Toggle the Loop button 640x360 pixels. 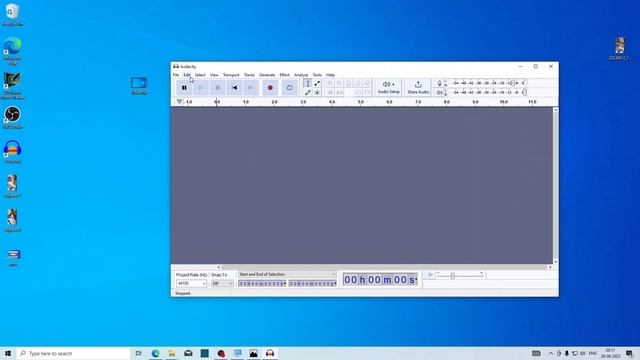(289, 88)
